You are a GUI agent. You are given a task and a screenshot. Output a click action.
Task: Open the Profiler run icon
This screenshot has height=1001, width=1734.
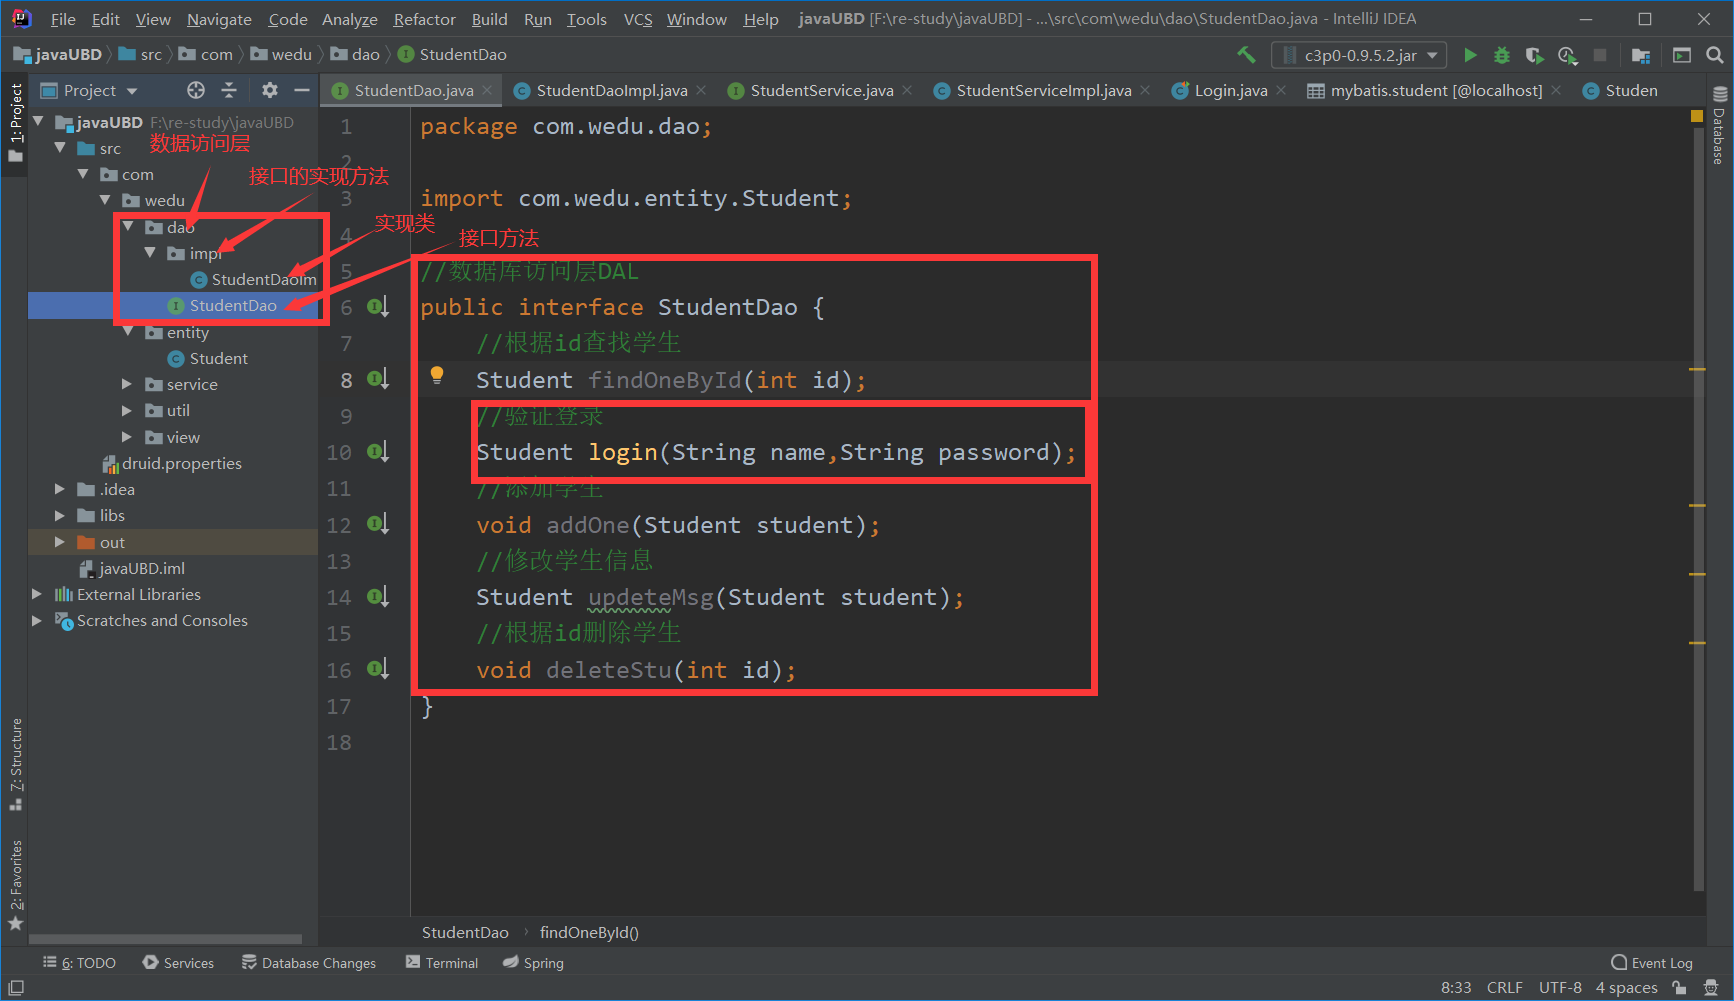click(1567, 55)
